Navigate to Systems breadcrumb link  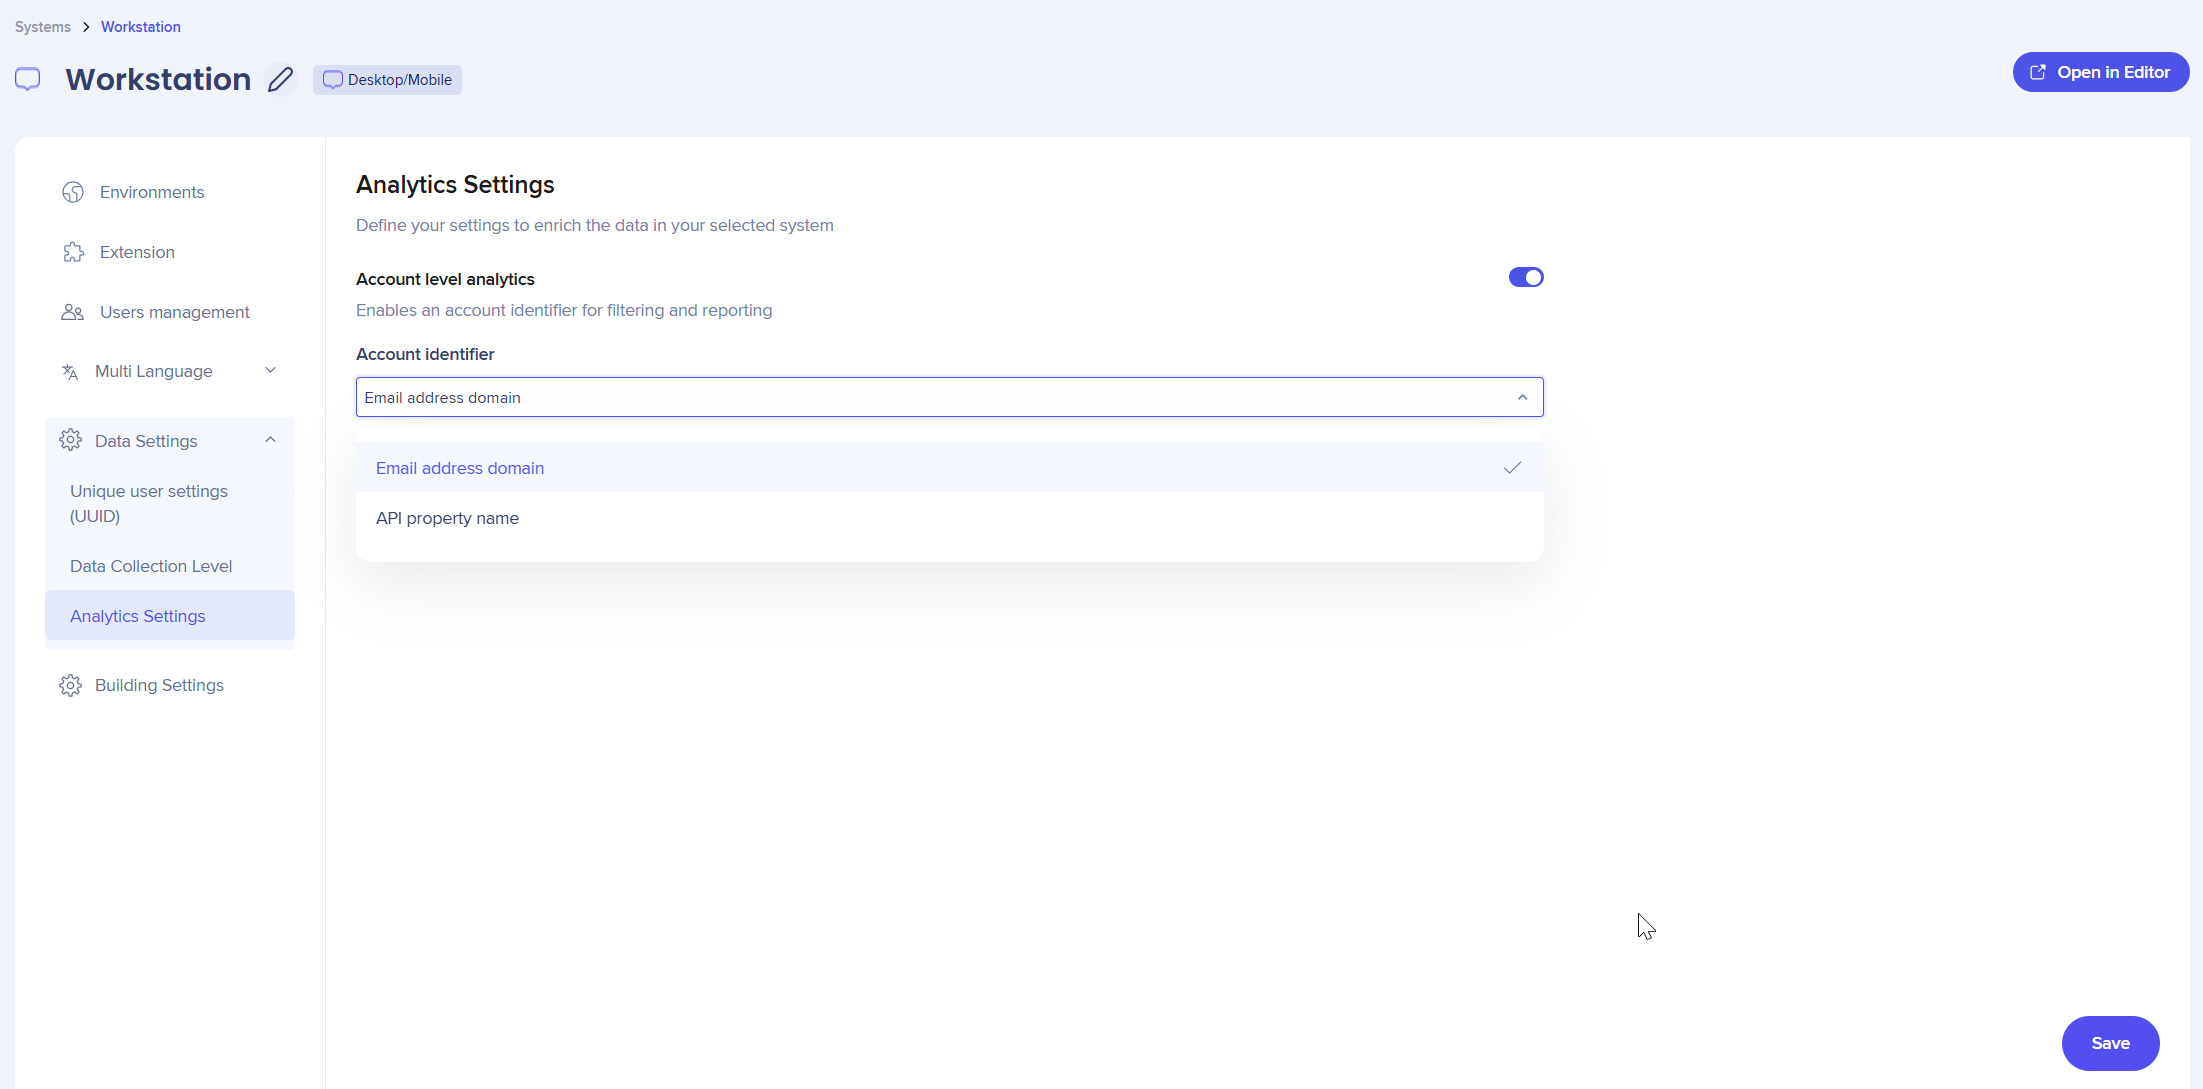click(43, 27)
